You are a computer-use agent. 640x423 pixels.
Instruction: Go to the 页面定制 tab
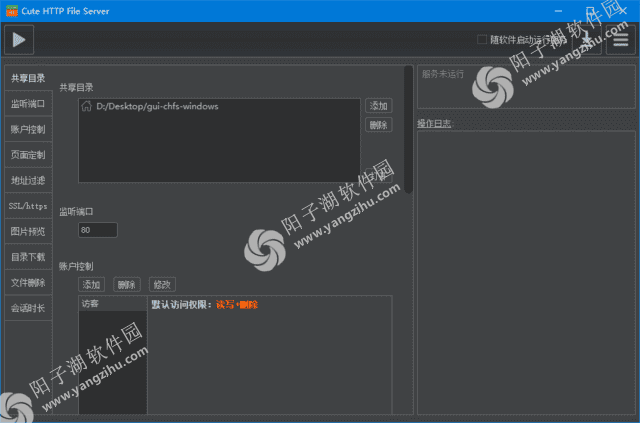coord(28,155)
